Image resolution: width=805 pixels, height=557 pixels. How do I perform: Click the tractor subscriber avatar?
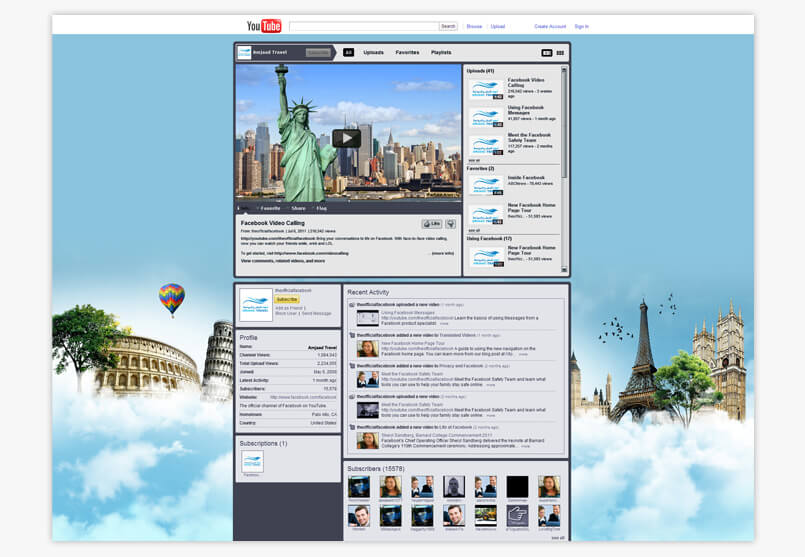[x=485, y=515]
